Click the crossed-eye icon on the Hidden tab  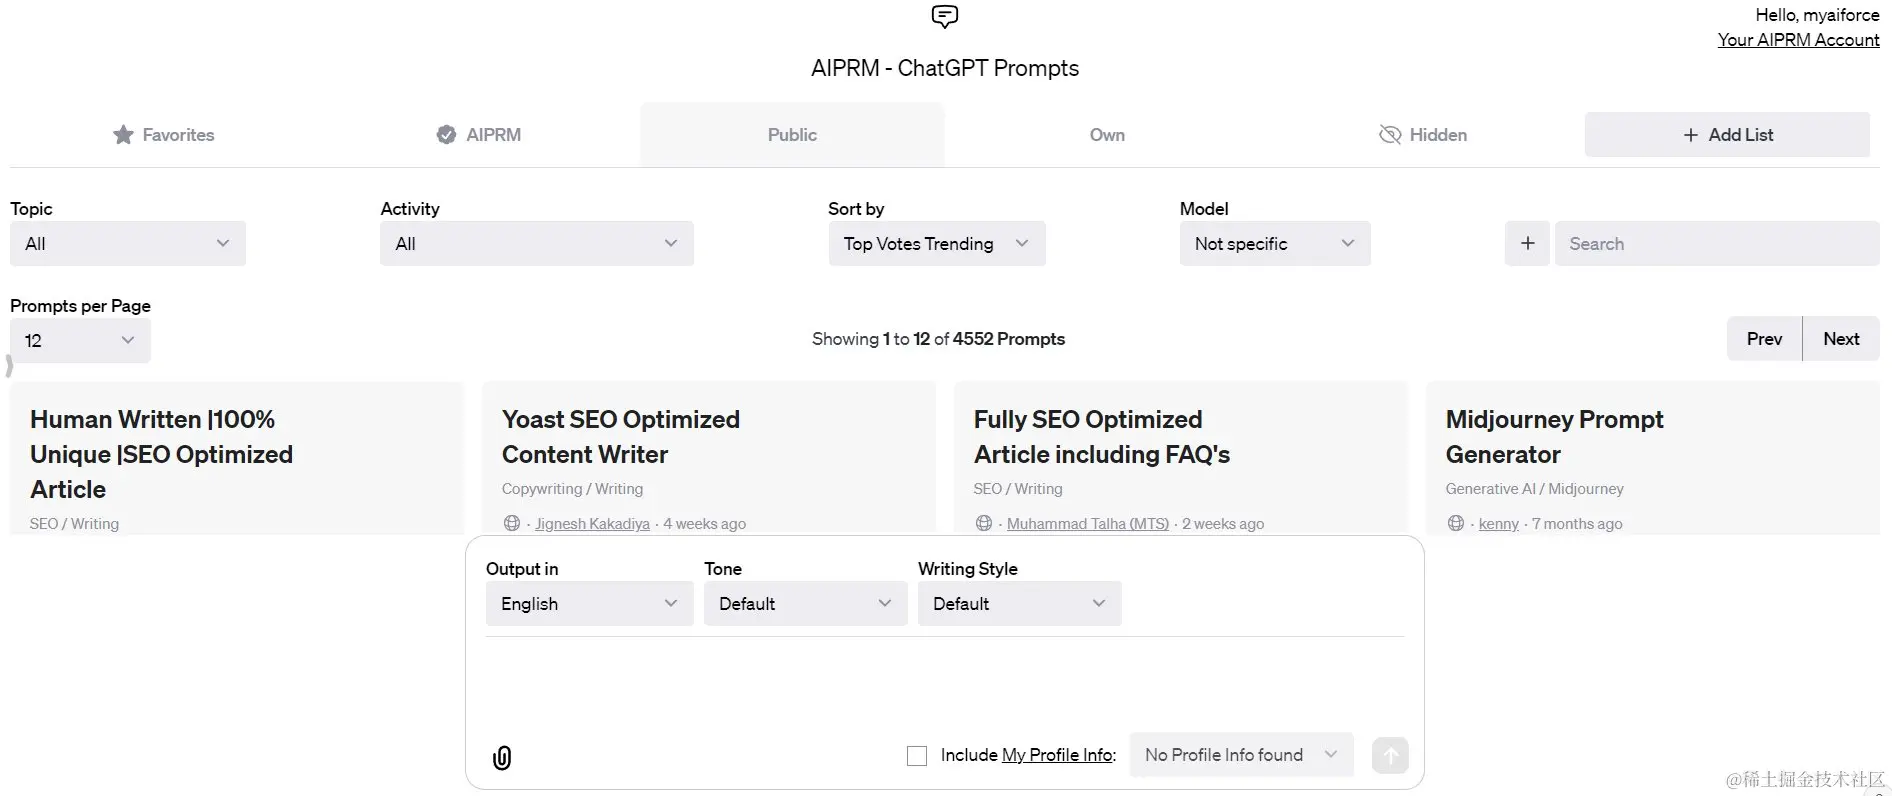(1390, 134)
